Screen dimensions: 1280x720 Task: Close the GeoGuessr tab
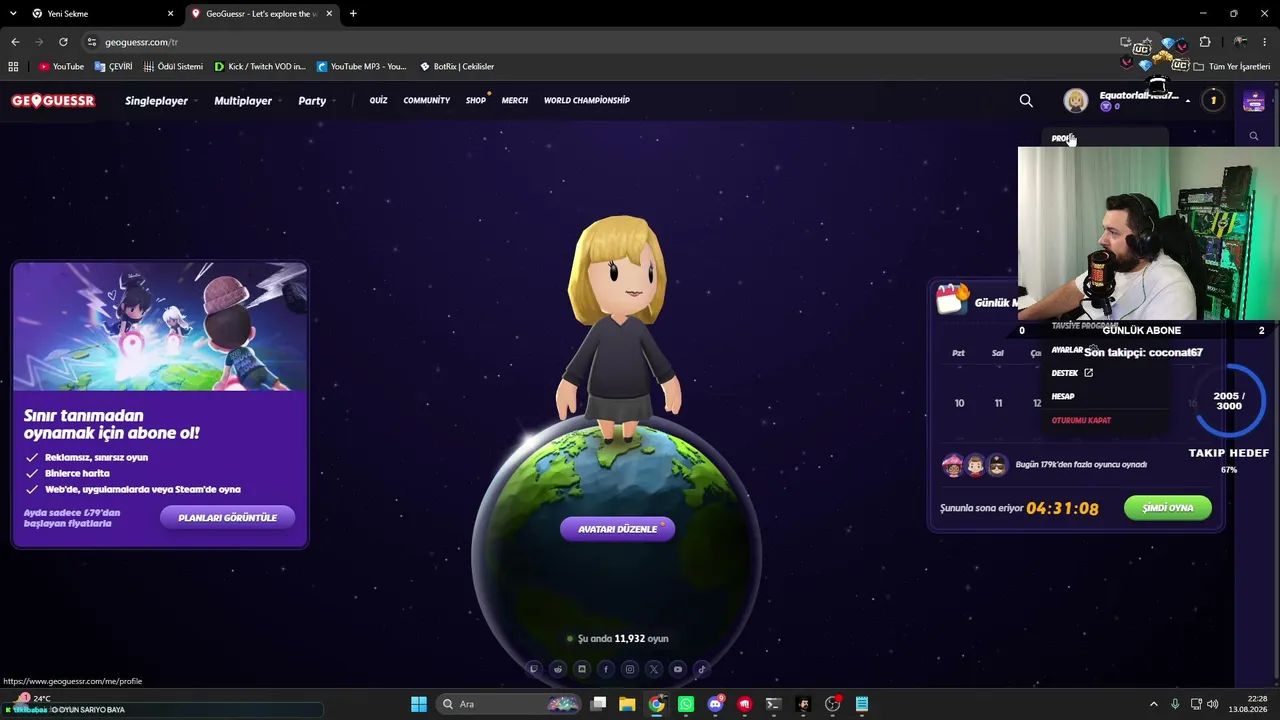[331, 14]
